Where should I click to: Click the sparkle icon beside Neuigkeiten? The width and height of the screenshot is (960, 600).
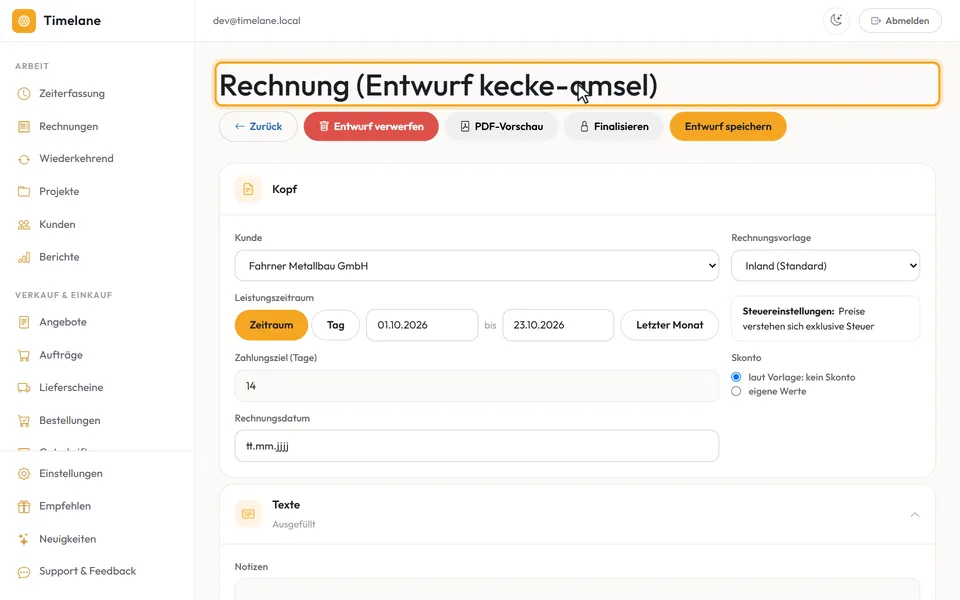[24, 539]
